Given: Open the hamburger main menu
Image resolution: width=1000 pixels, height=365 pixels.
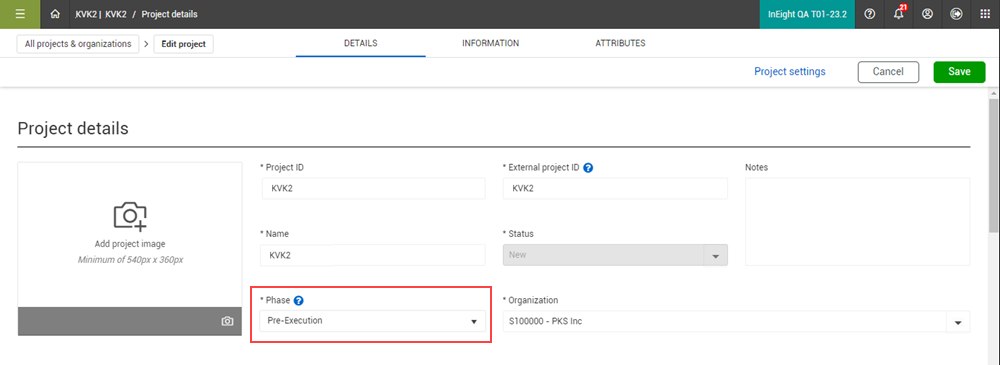Looking at the screenshot, I should [20, 14].
